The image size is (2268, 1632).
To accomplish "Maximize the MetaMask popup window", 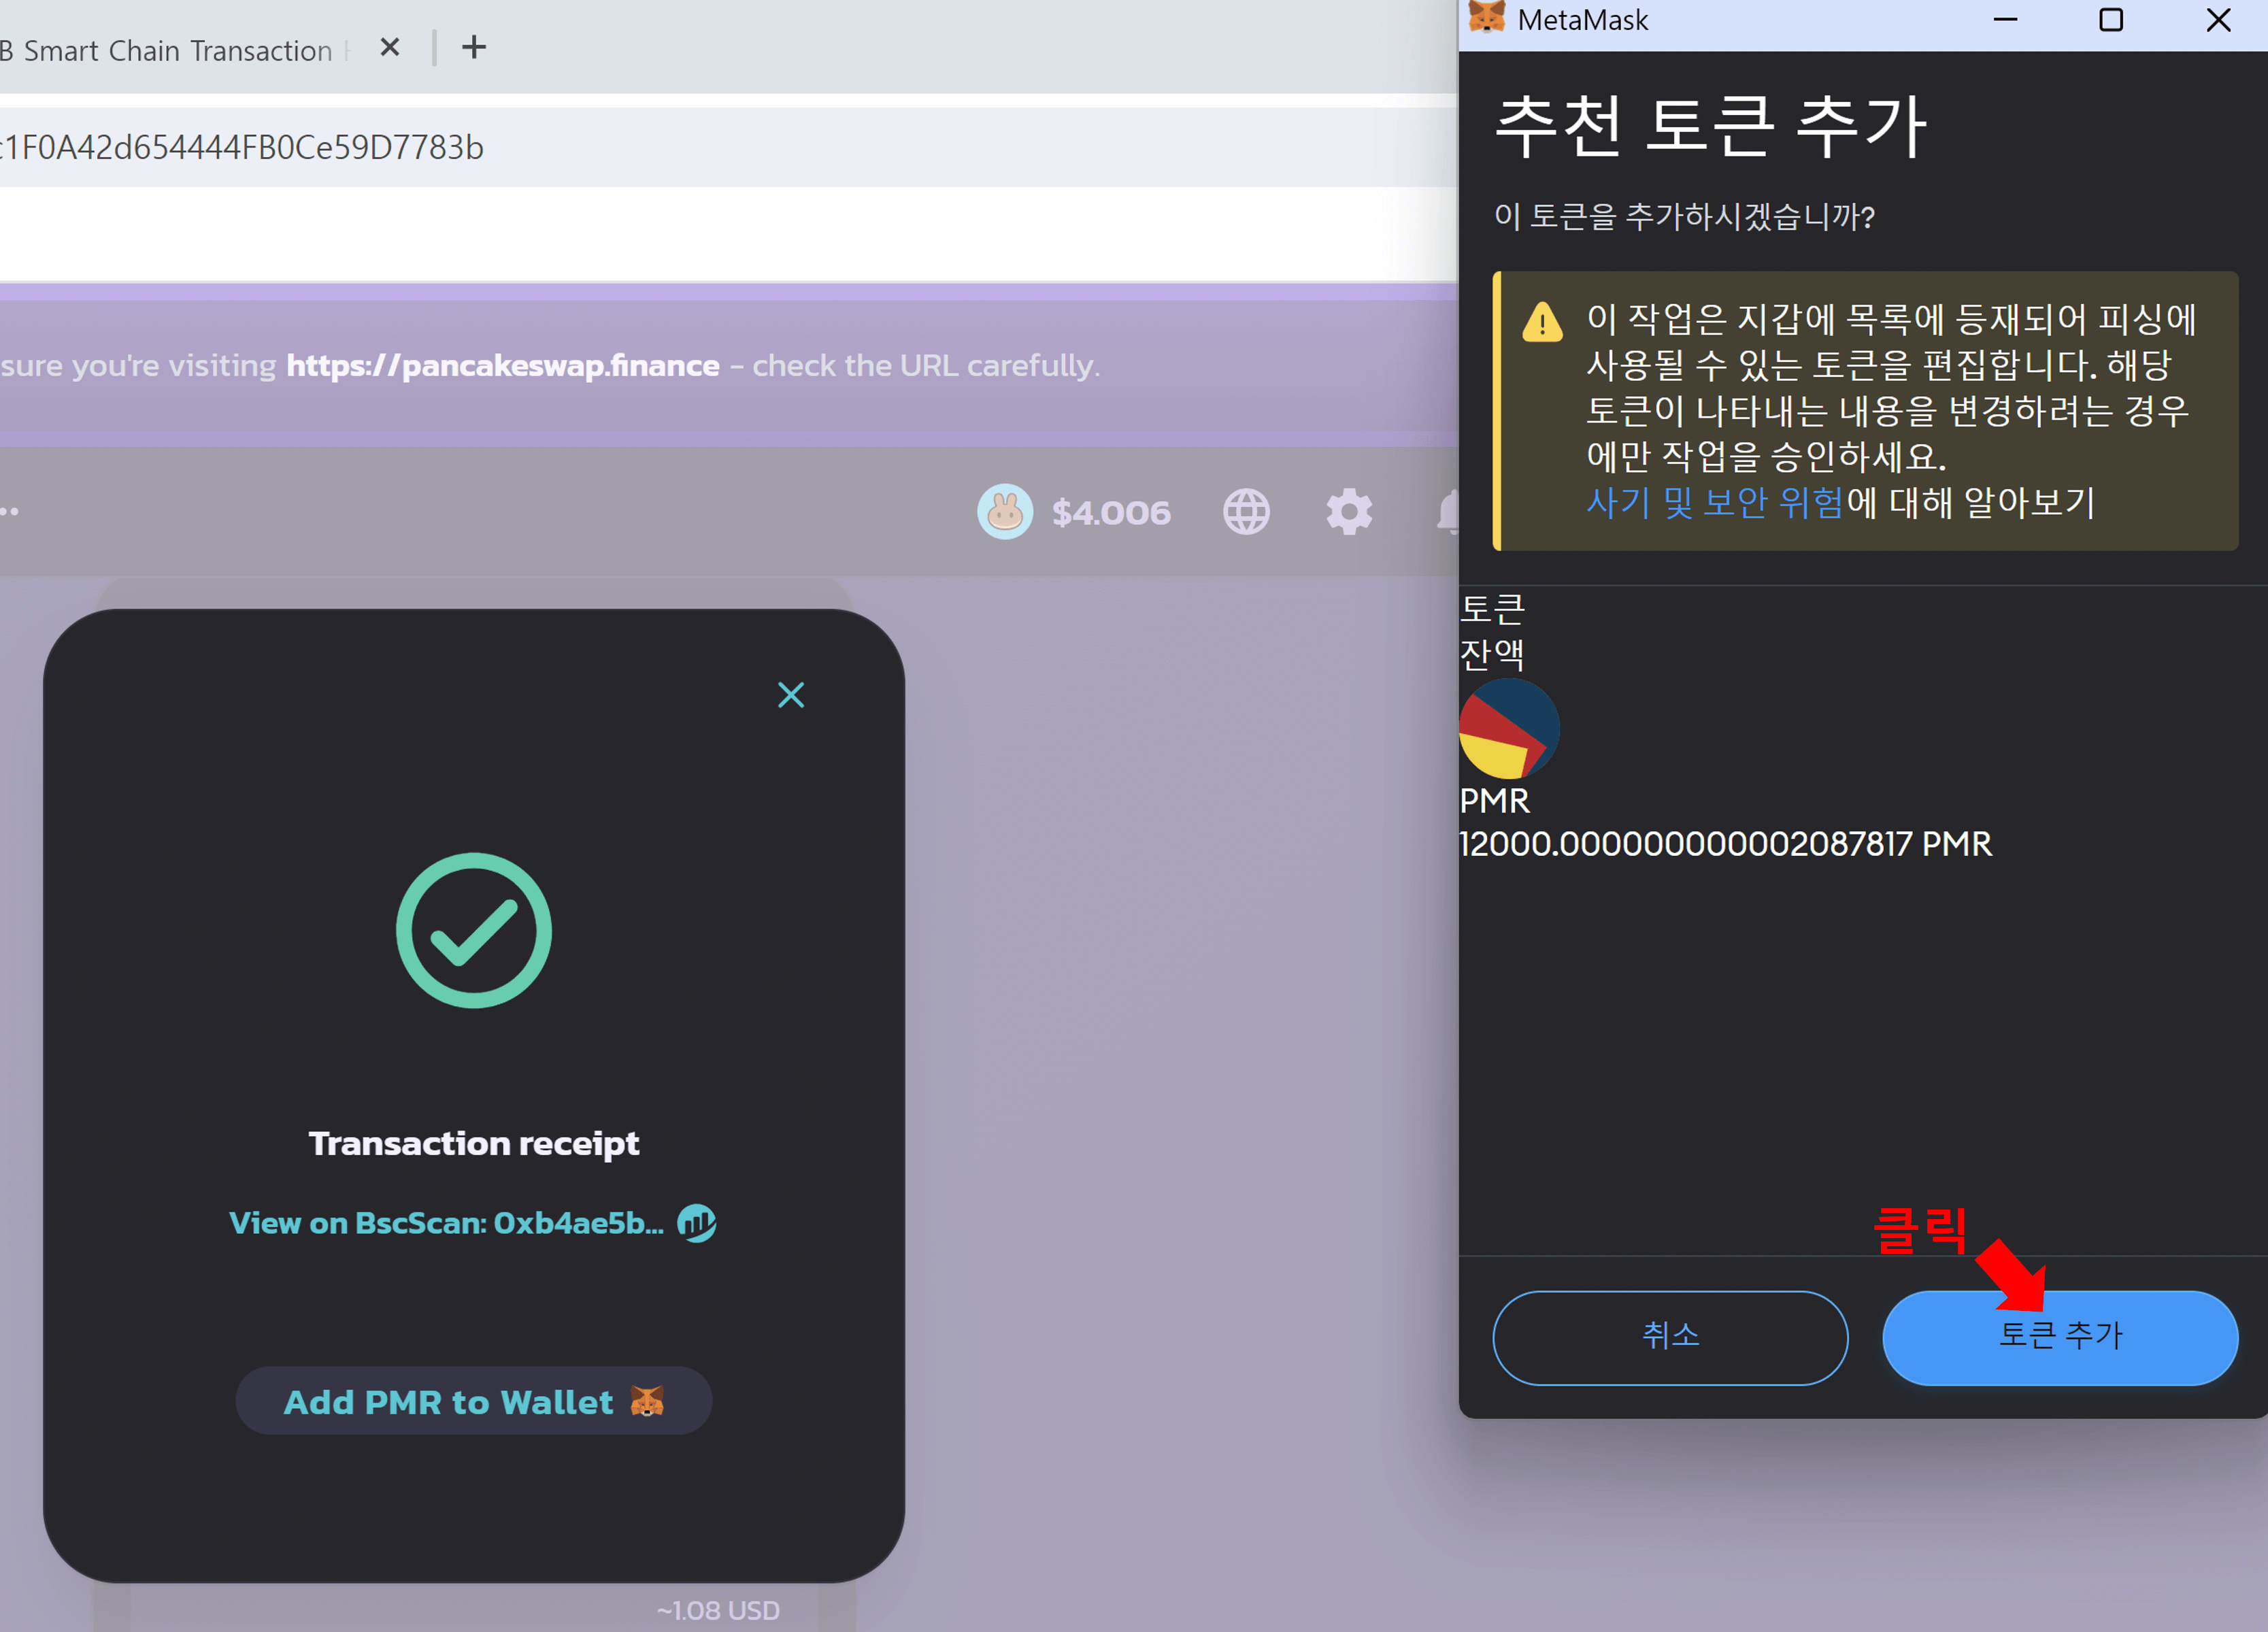I will click(x=2110, y=20).
